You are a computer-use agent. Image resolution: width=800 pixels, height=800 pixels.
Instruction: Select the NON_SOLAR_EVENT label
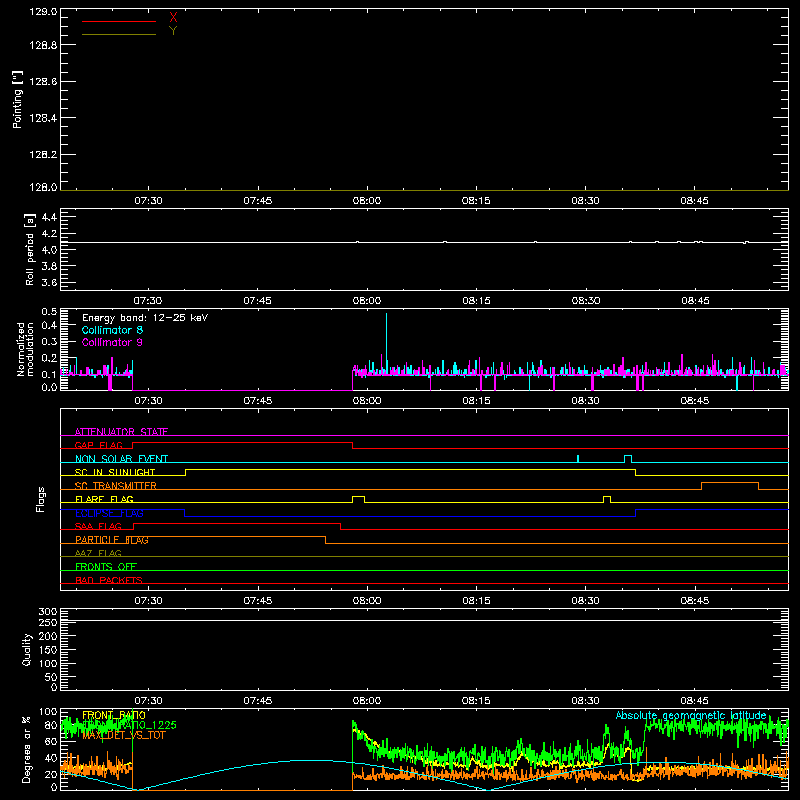click(121, 459)
